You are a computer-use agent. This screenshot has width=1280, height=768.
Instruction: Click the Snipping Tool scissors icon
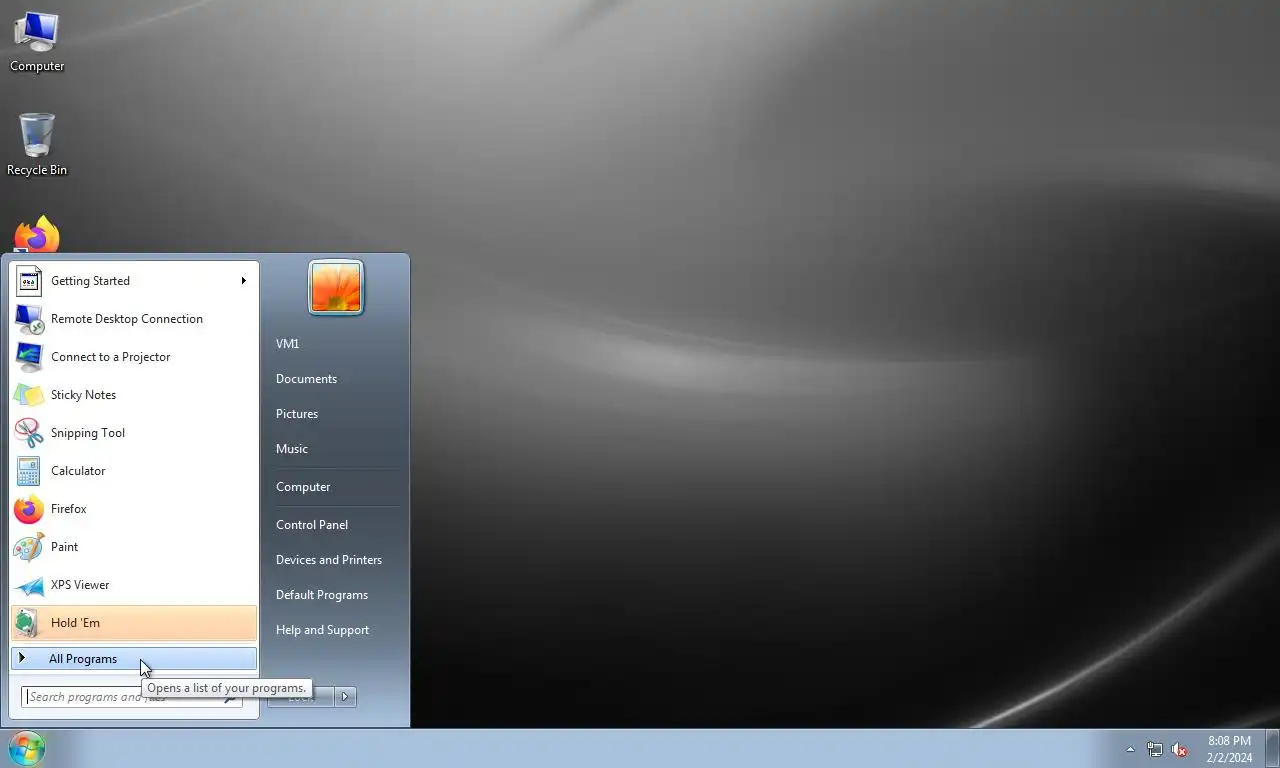[29, 433]
